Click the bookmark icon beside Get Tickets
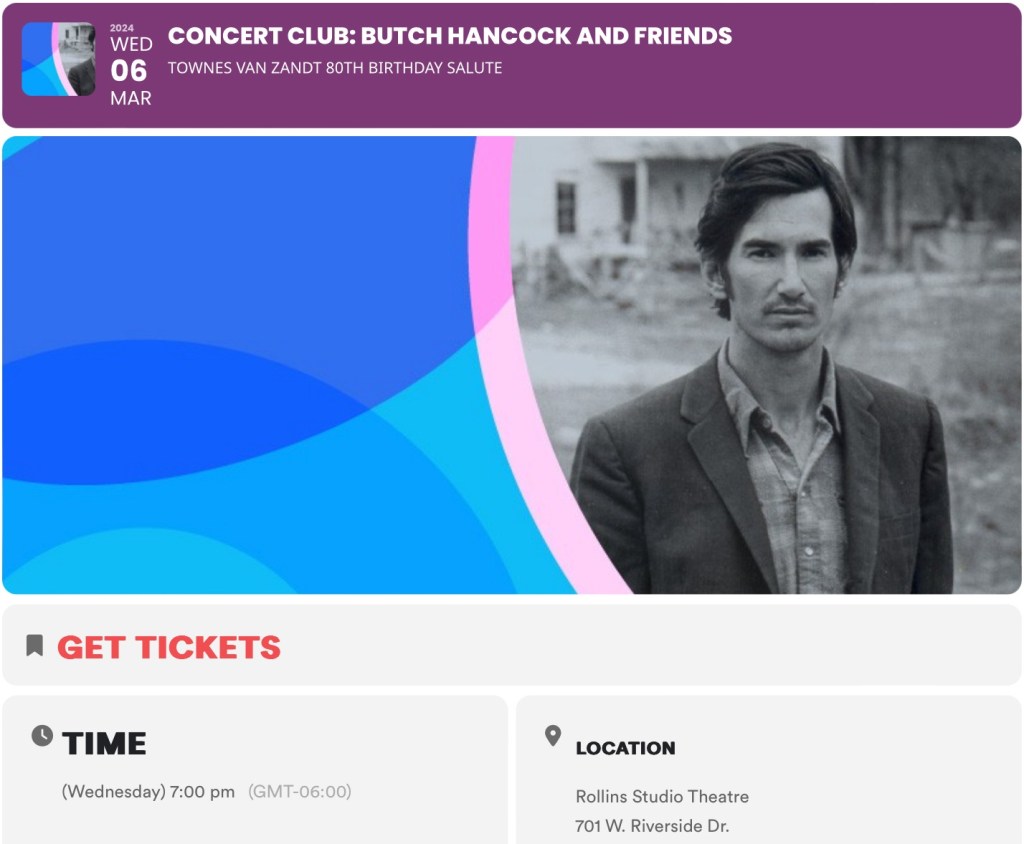1024x844 pixels. click(x=35, y=645)
